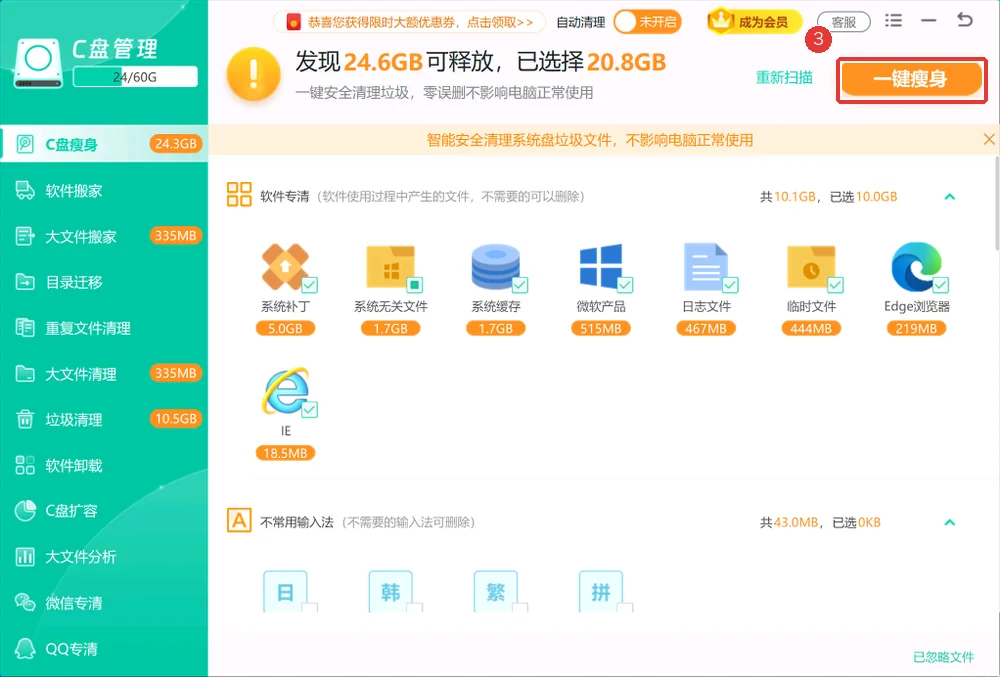The image size is (1000, 677).
Task: Uncheck the 微软产品 checkbox
Action: [625, 284]
